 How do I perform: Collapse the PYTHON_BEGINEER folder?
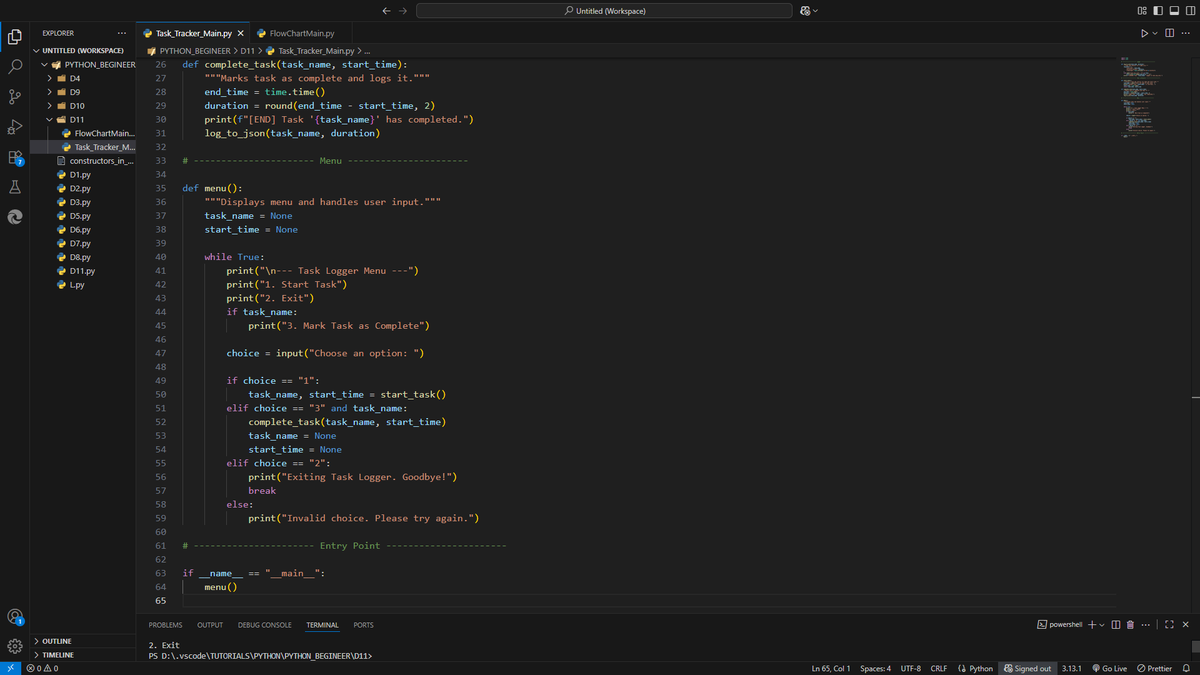pos(88,64)
